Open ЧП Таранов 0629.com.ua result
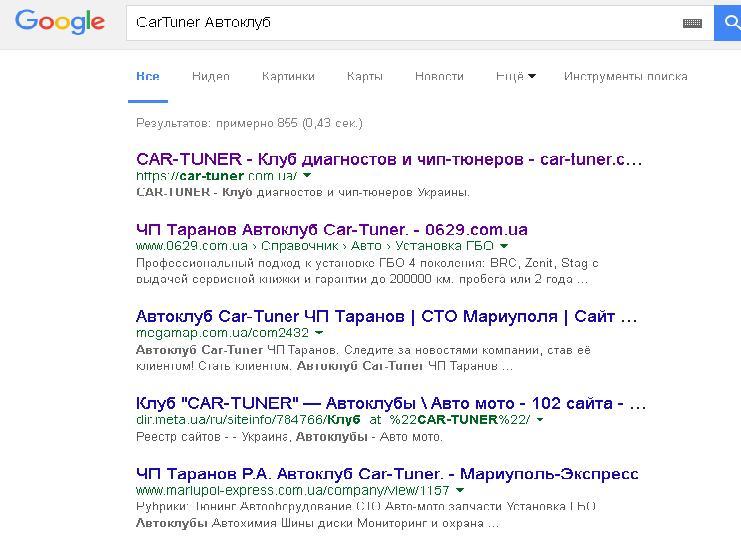The height and width of the screenshot is (550, 741). [331, 229]
